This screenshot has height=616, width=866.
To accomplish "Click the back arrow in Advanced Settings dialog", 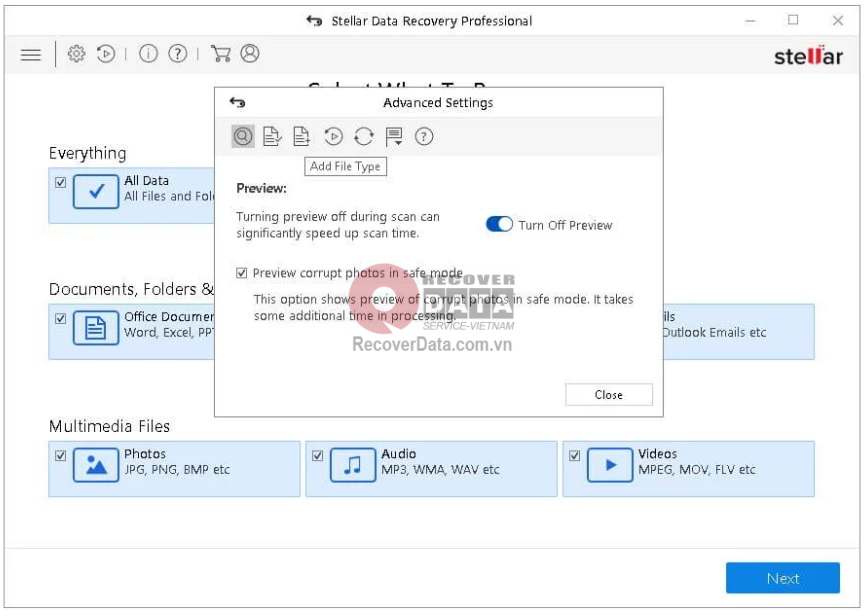I will [x=237, y=102].
